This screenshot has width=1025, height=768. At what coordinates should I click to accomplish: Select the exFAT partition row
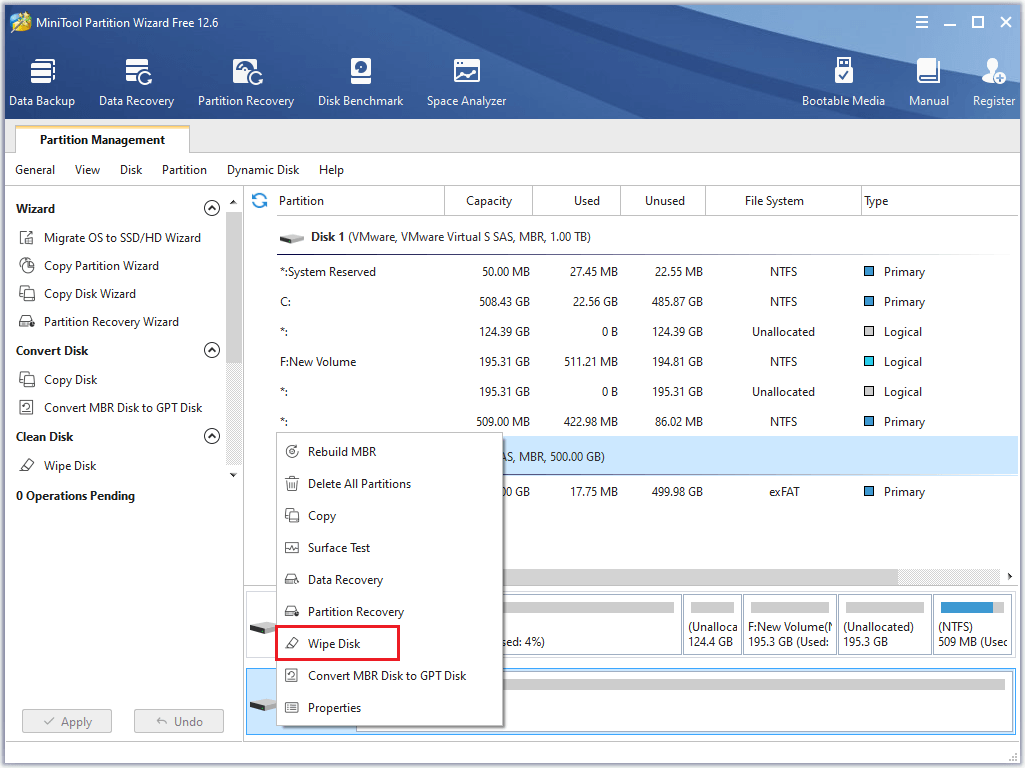pos(760,492)
